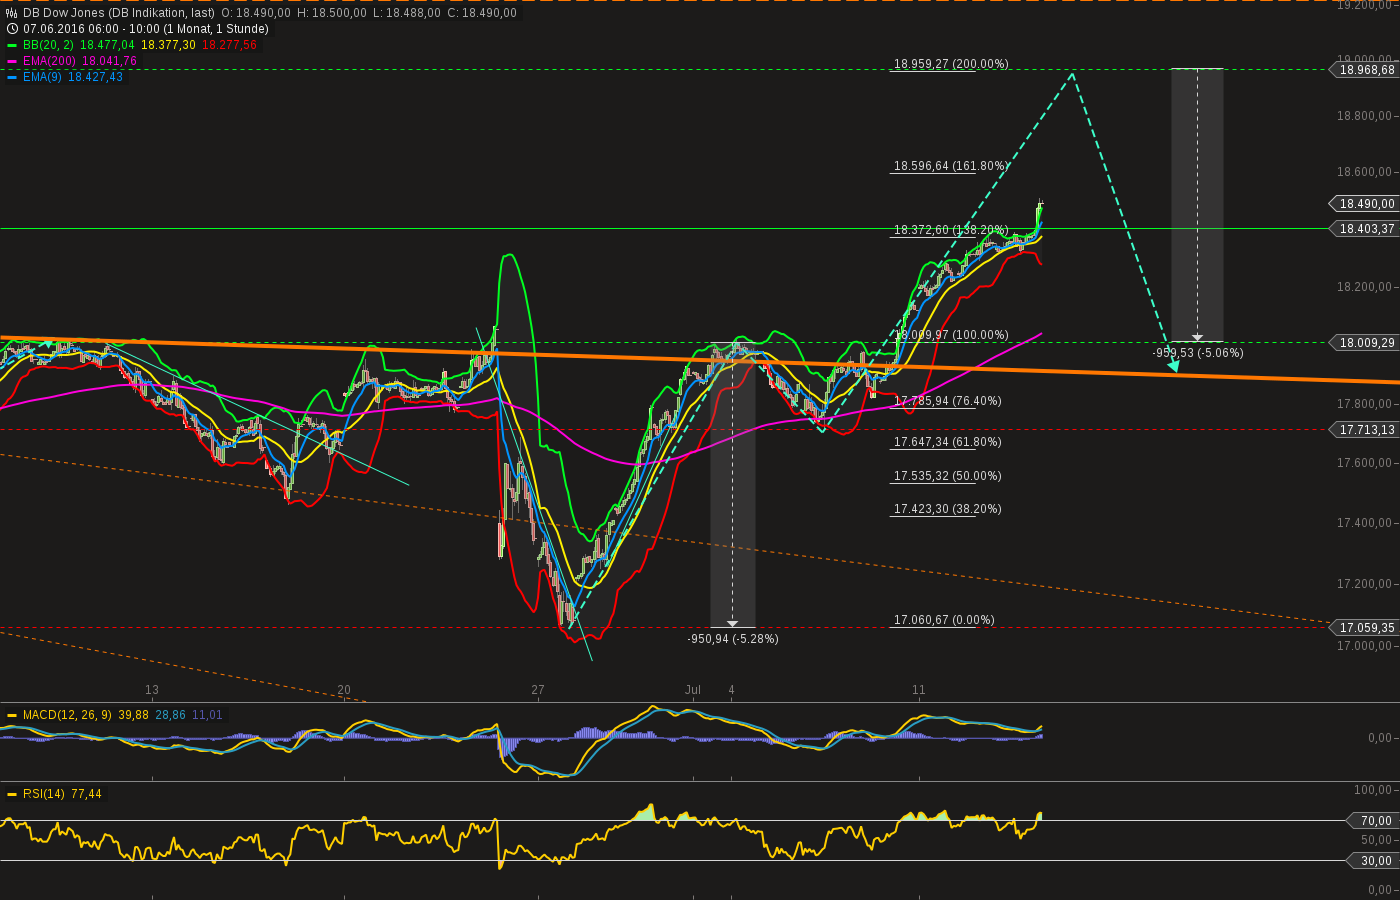Click the 17.647,34 (61.80%) Fibonacci label
The height and width of the screenshot is (900, 1400).
[x=948, y=442]
